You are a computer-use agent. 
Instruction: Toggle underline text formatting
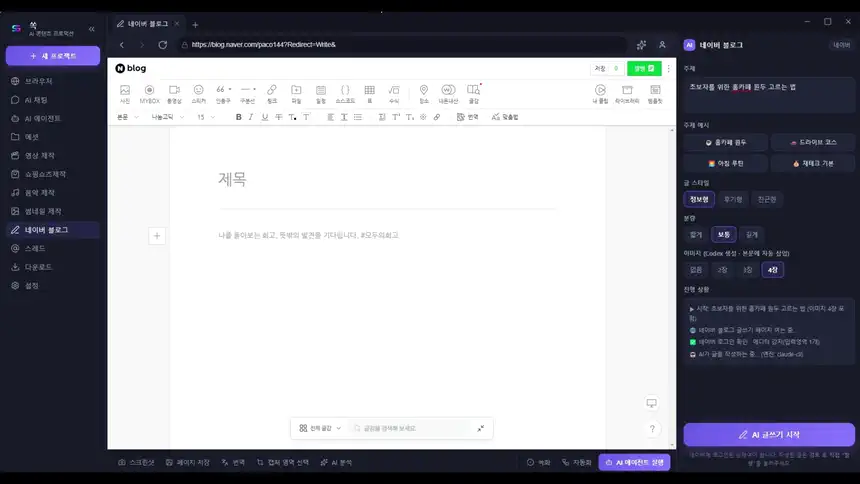(x=265, y=117)
